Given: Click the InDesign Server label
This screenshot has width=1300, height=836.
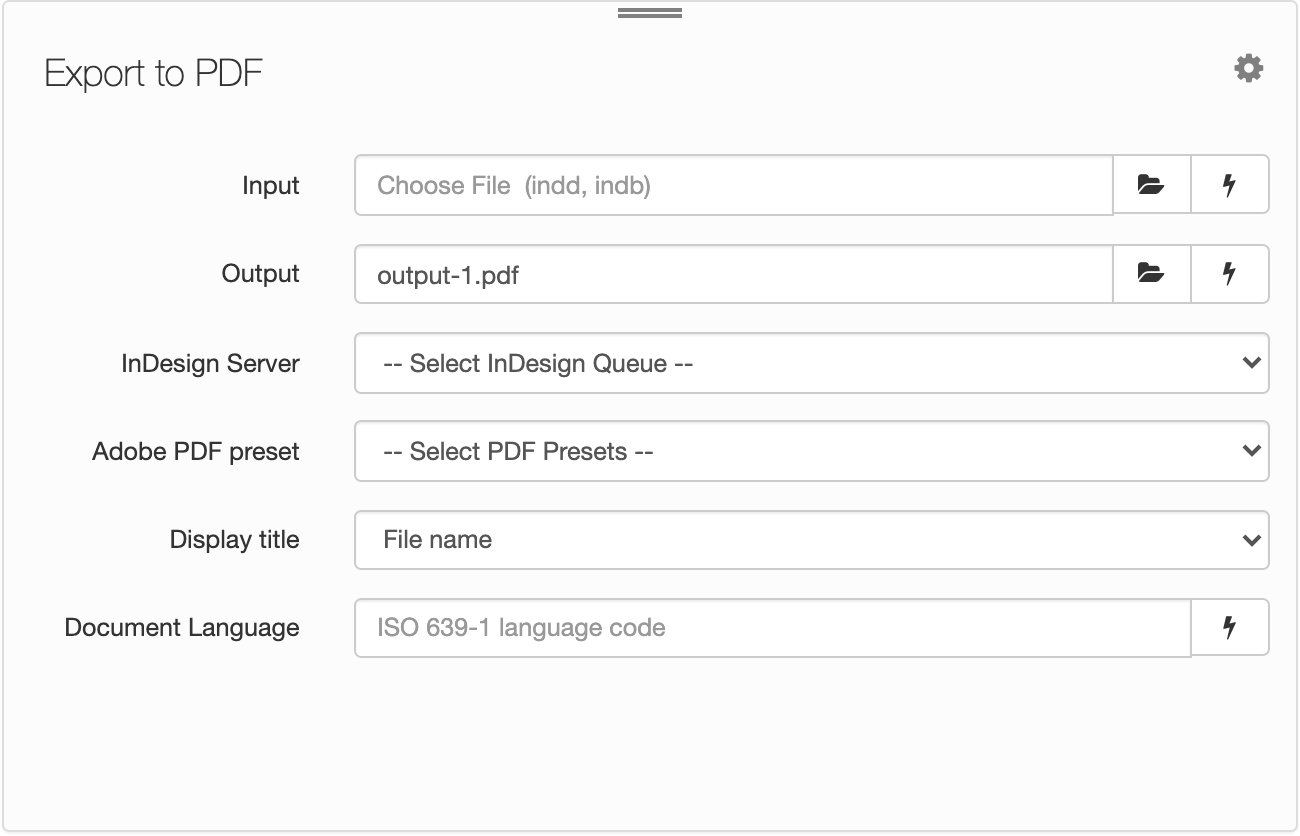Looking at the screenshot, I should tap(211, 363).
